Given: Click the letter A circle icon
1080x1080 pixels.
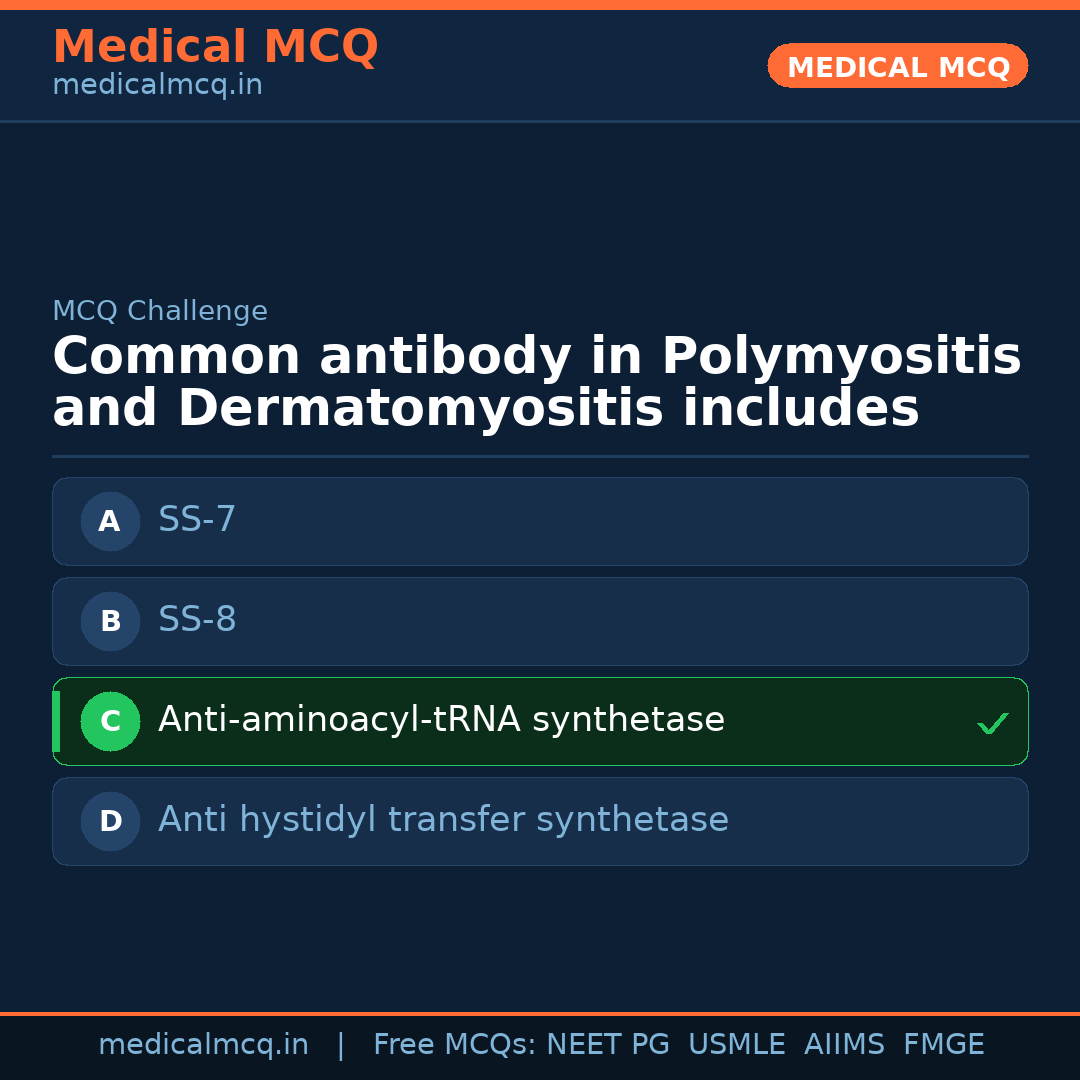Looking at the screenshot, I should point(110,521).
